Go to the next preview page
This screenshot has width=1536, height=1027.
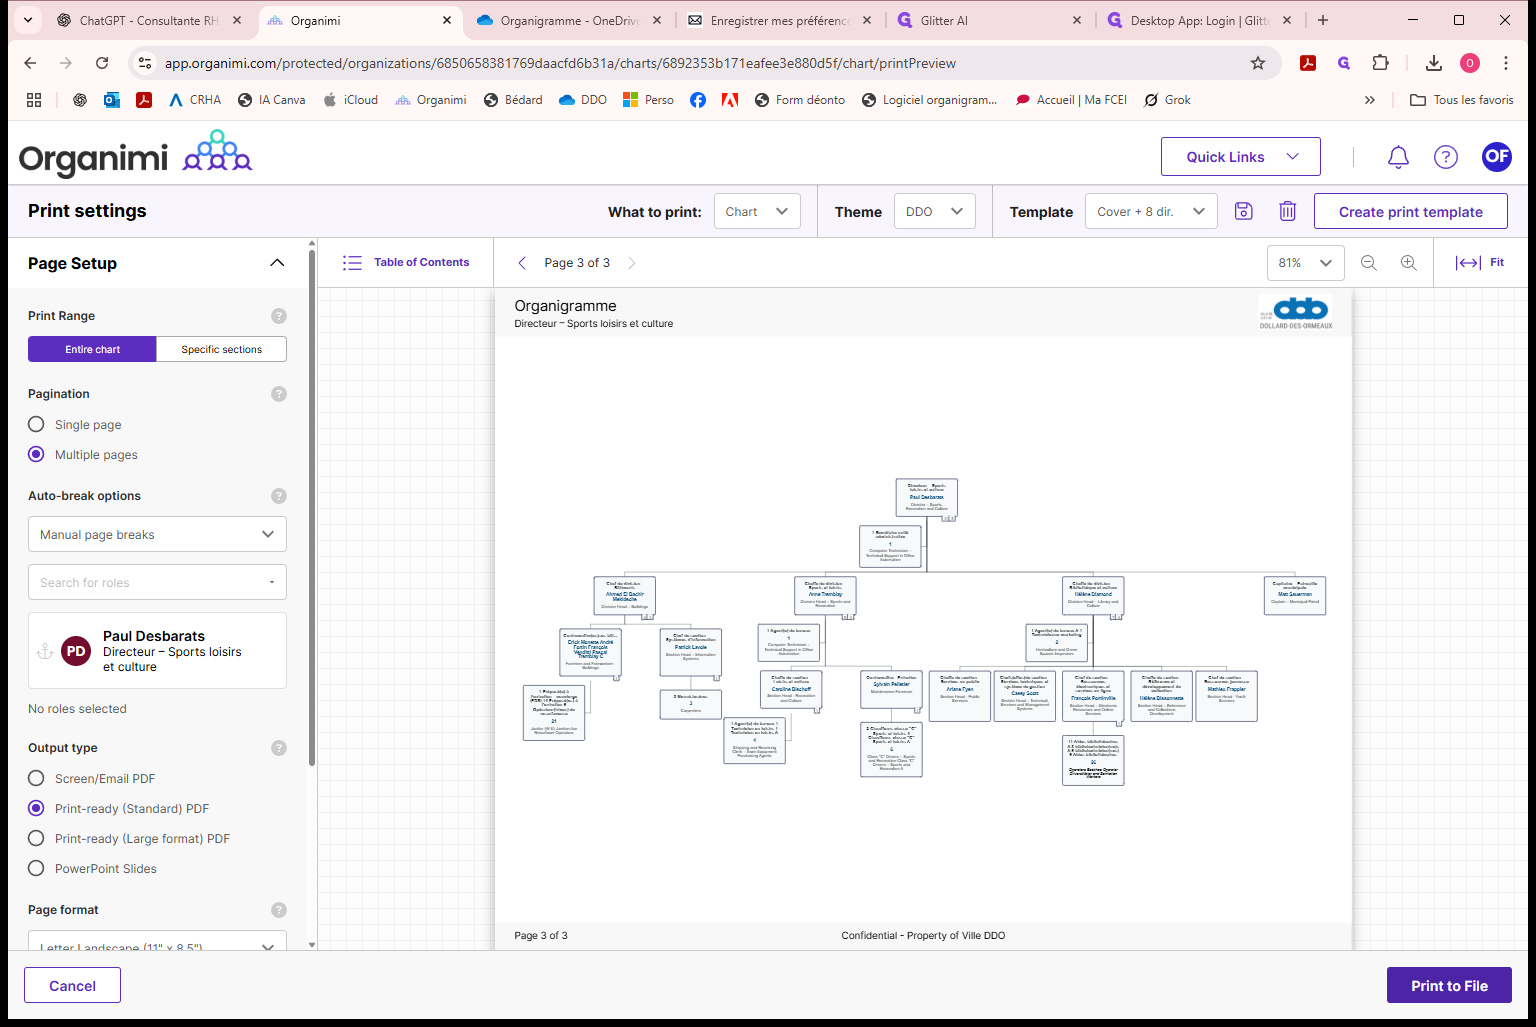(631, 263)
